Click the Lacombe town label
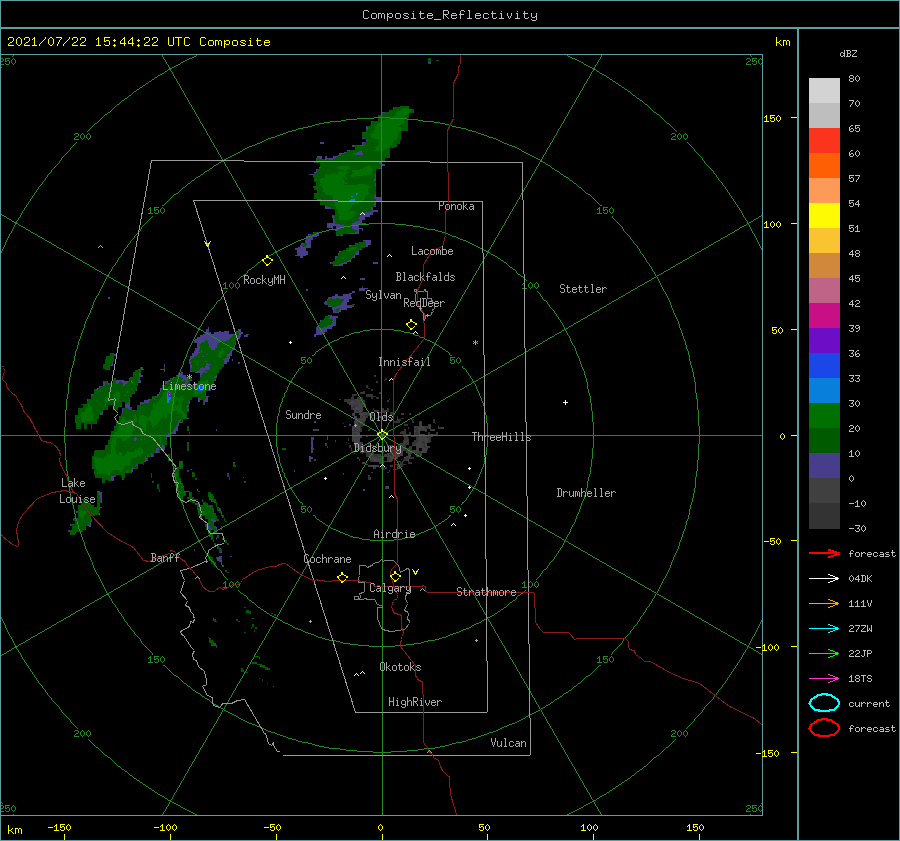 (x=432, y=251)
